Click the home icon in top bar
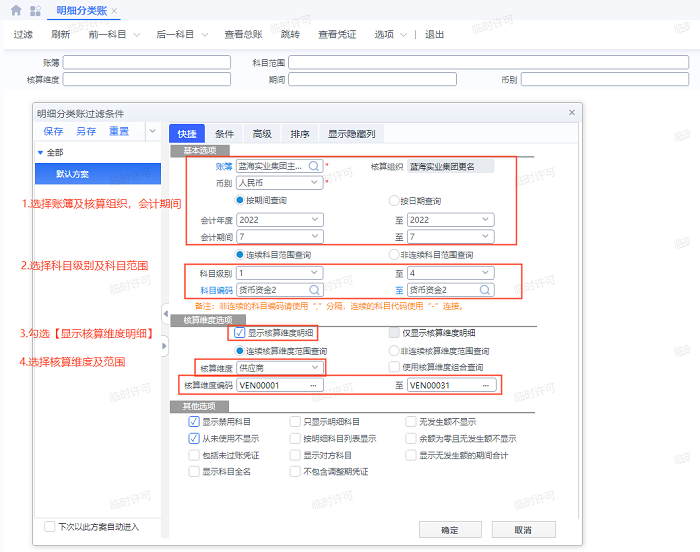The width and height of the screenshot is (700, 552). pos(15,10)
